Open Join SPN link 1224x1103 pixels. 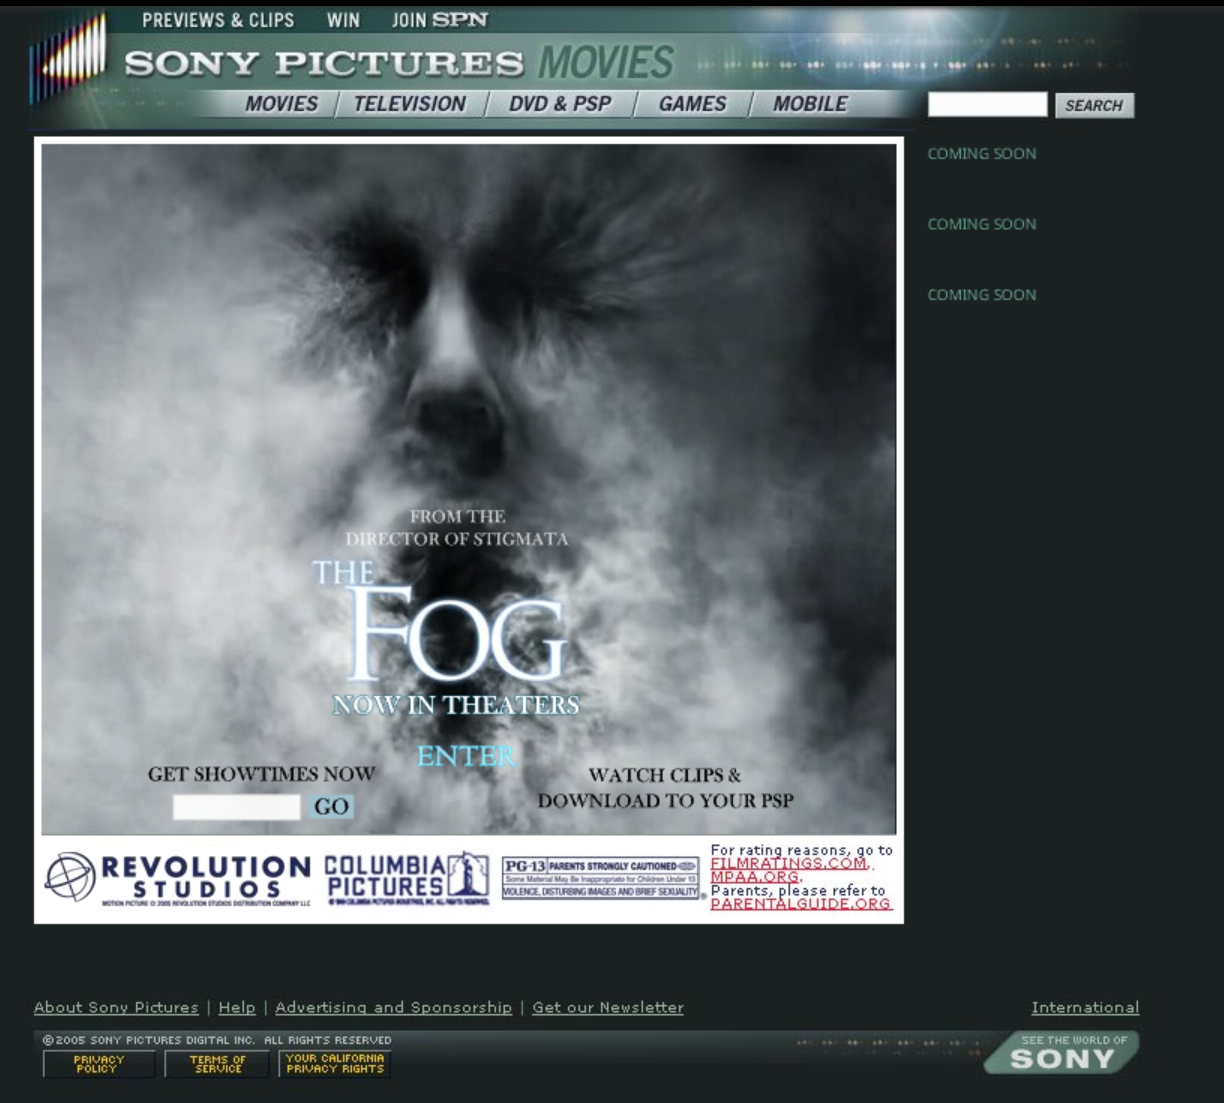coord(440,20)
